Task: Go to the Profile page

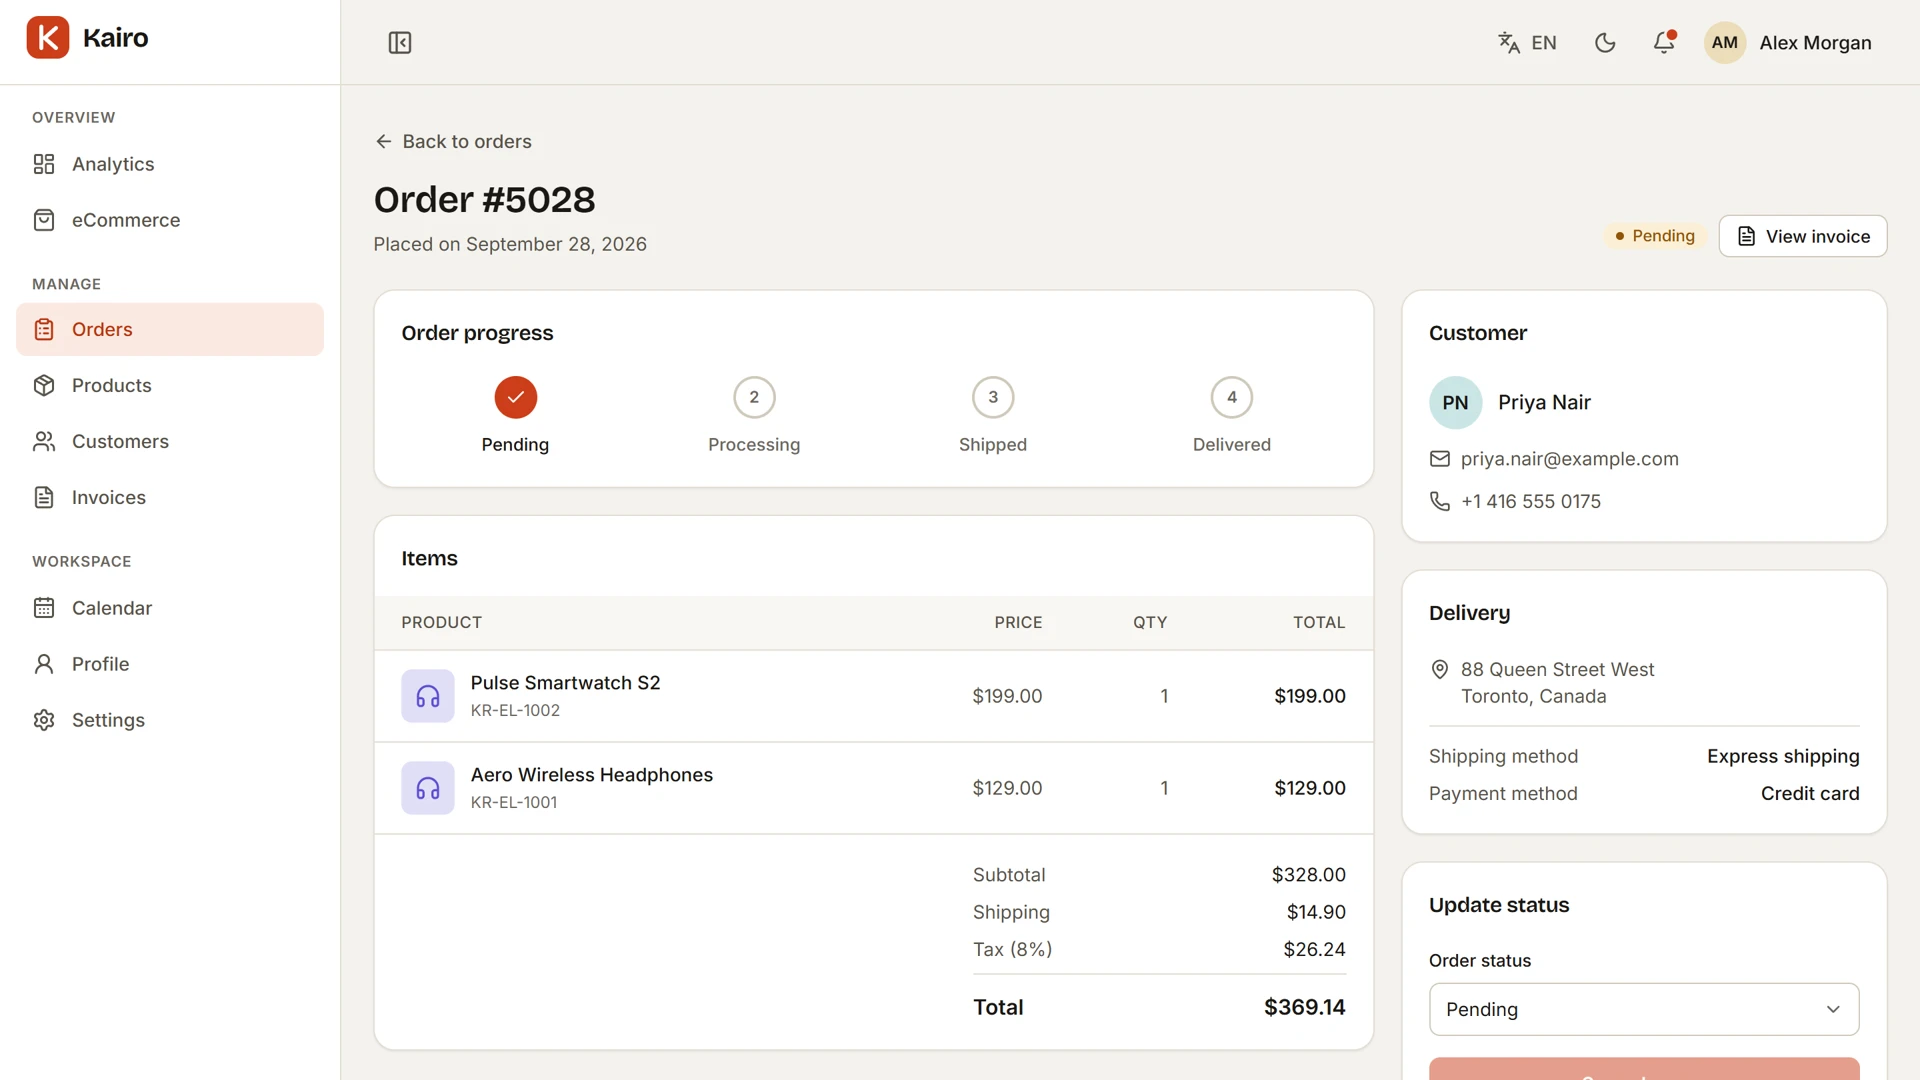Action: (x=170, y=664)
